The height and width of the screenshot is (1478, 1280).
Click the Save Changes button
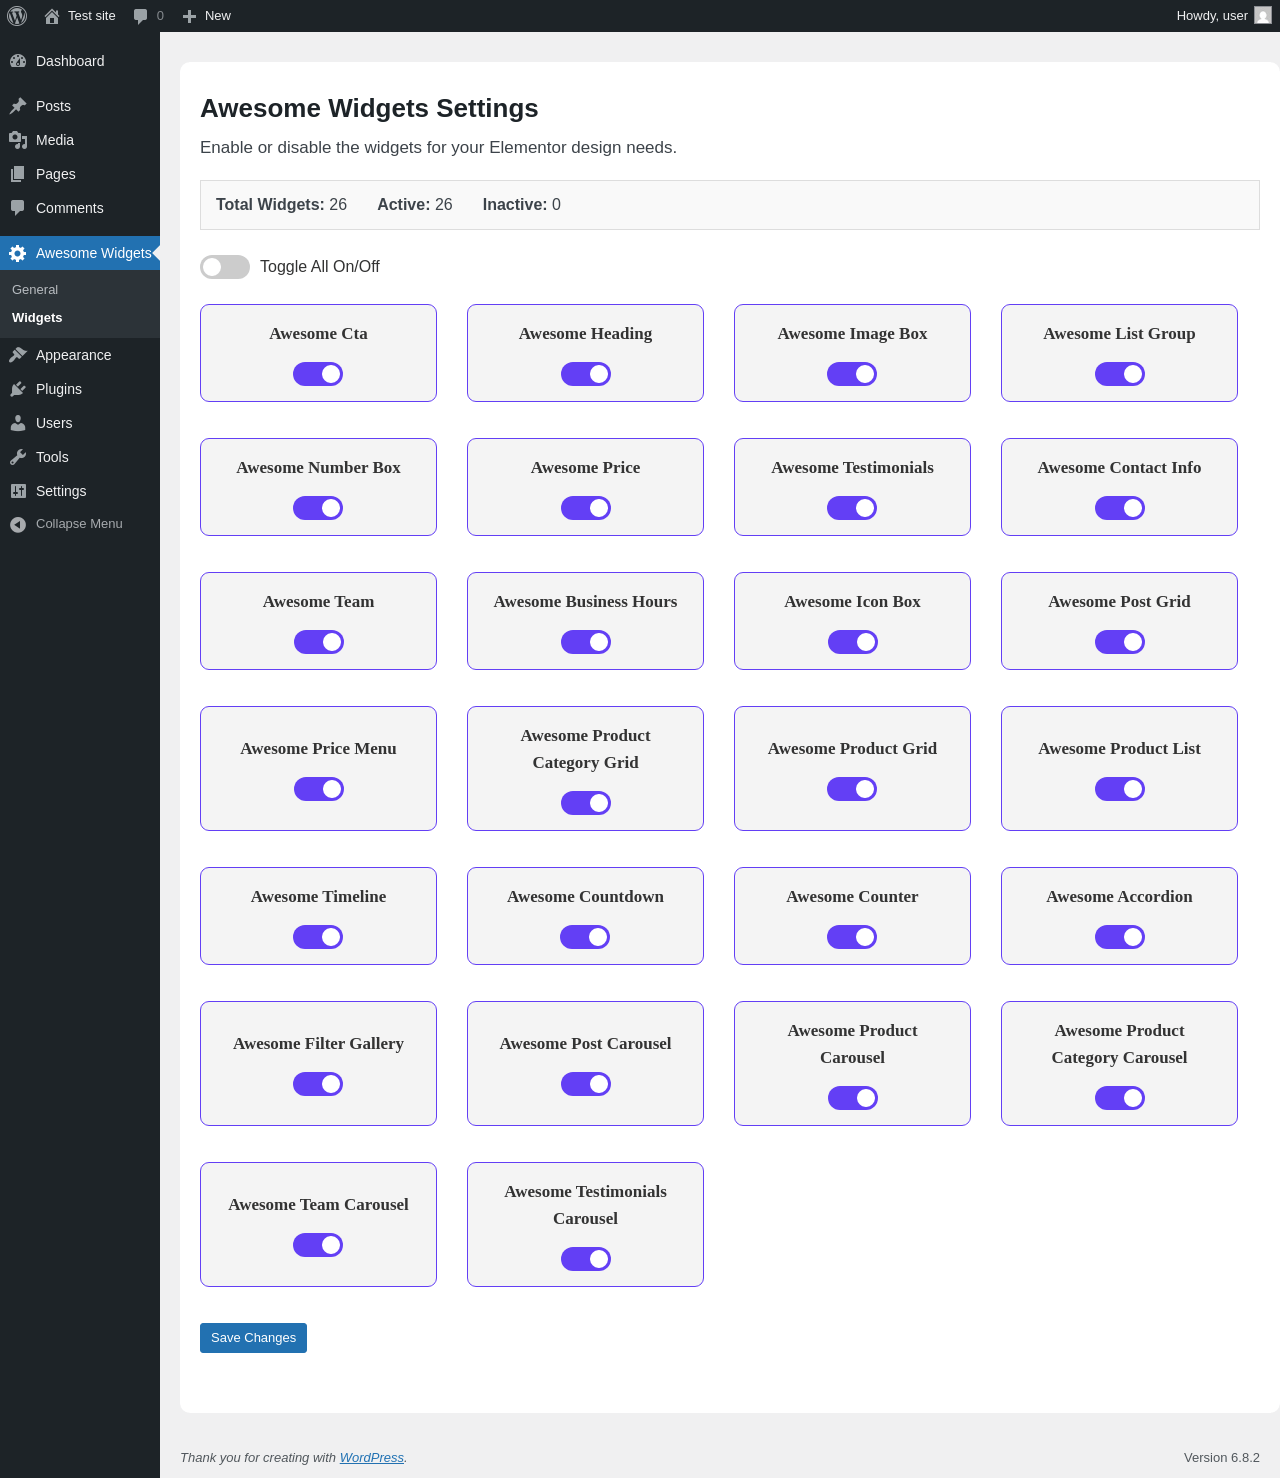pyautogui.click(x=253, y=1338)
